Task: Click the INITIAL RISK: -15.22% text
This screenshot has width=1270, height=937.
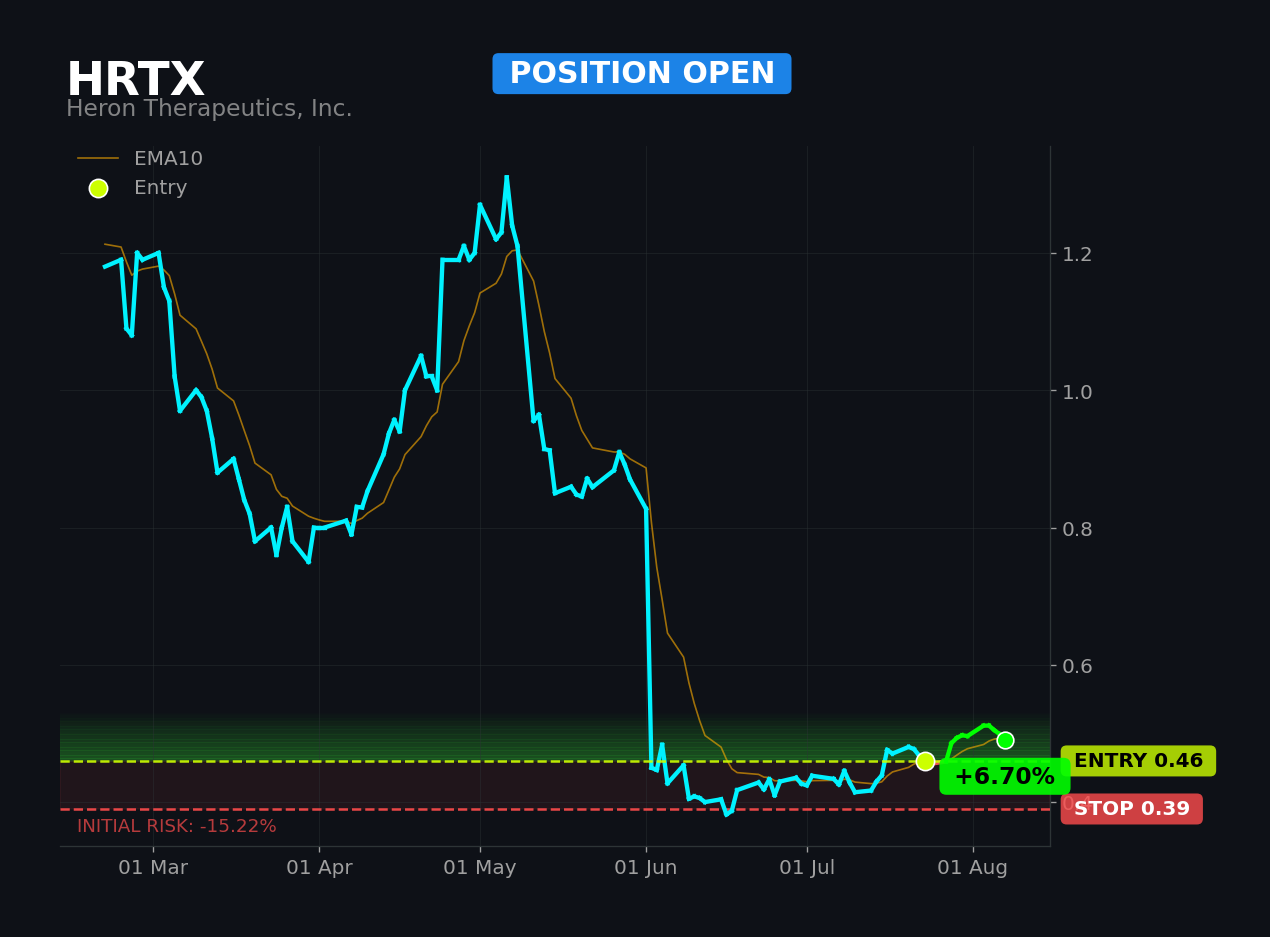Action: tap(177, 826)
